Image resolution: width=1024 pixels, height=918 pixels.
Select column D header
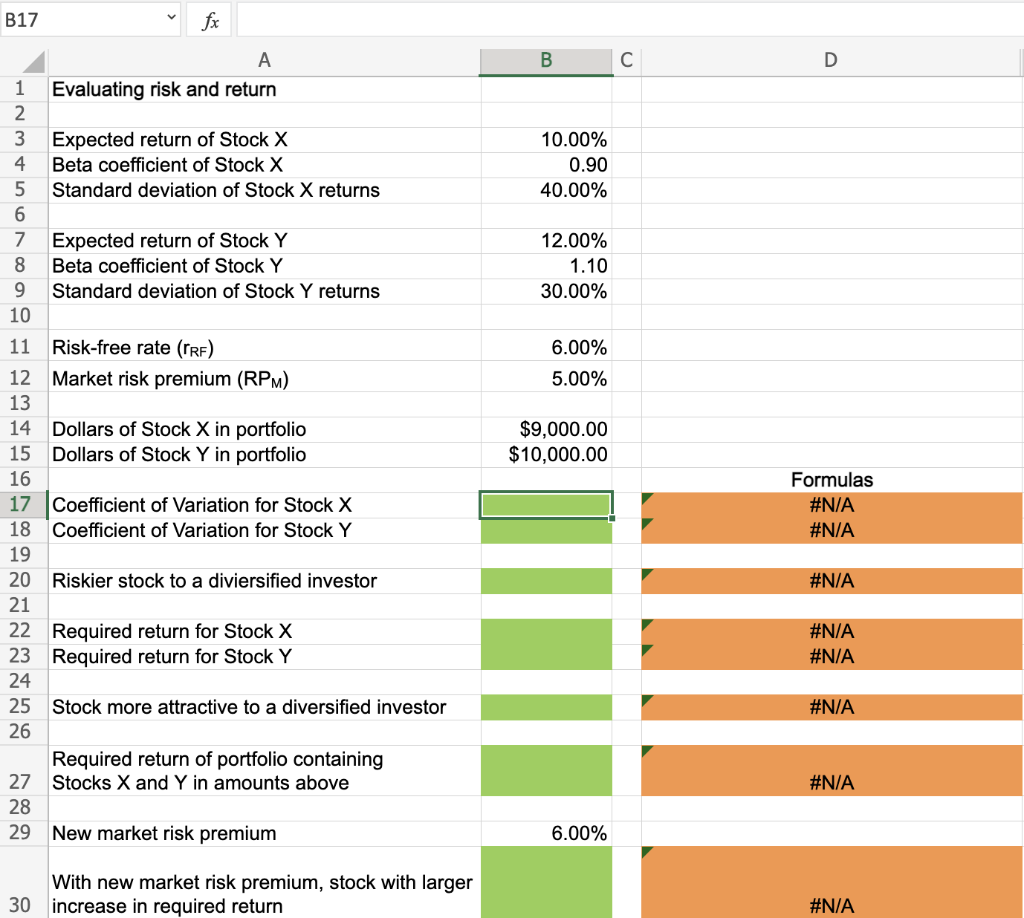pos(830,60)
